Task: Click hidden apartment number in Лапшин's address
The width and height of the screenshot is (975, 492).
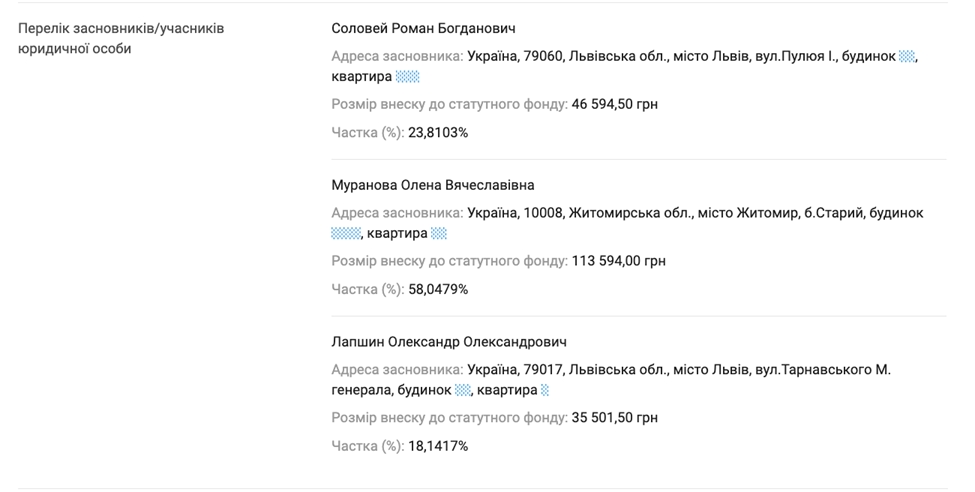Action: (x=545, y=391)
